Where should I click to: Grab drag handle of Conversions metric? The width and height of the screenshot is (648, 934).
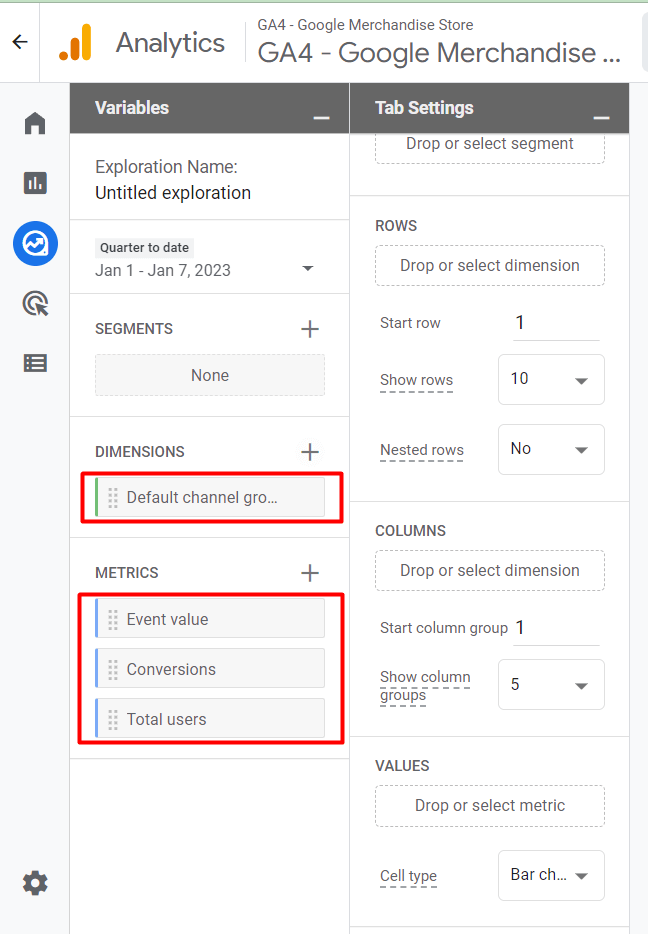point(113,670)
